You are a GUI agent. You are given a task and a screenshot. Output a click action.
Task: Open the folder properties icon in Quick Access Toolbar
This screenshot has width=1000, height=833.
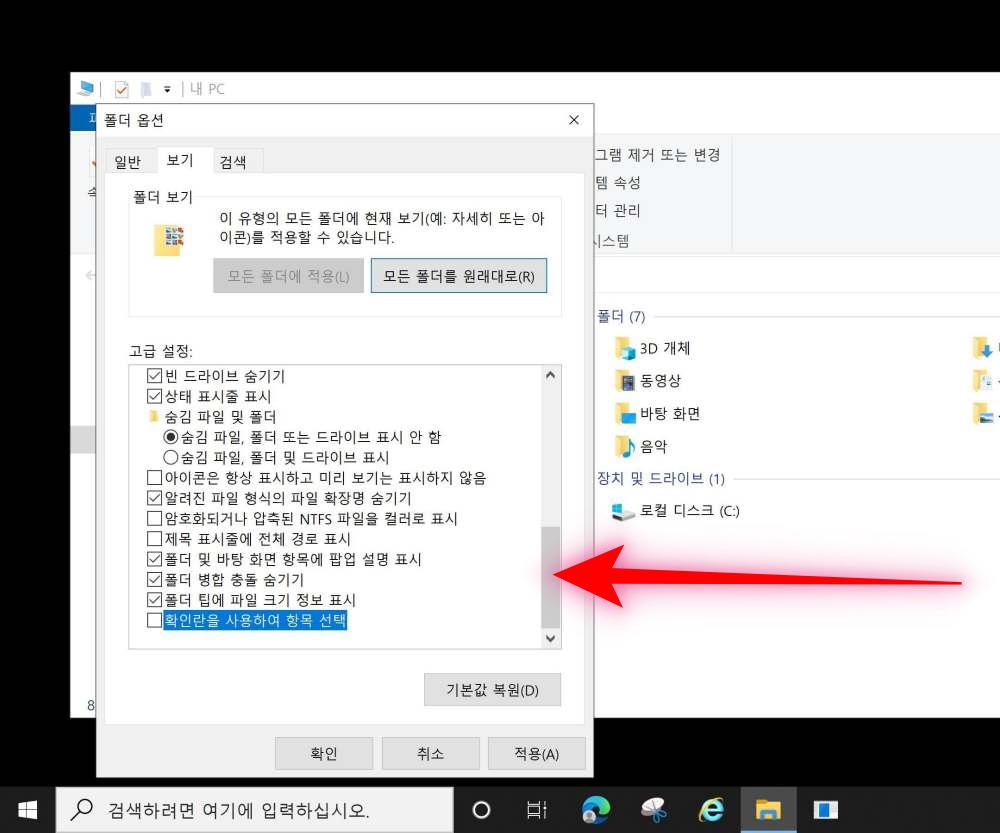click(121, 90)
